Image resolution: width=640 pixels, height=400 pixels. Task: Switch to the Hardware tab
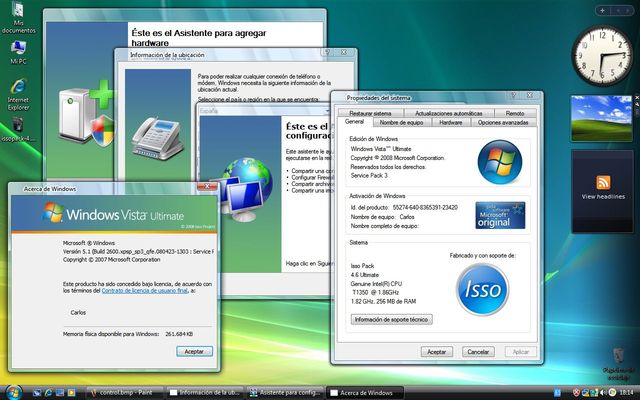pos(451,122)
